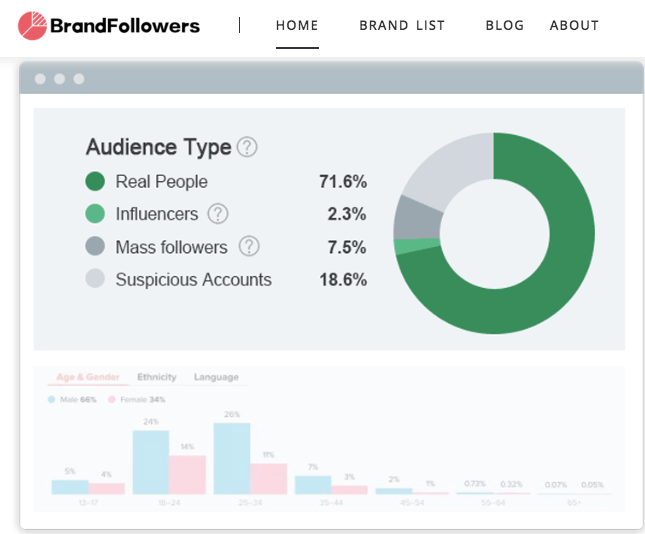Click the help icon beside Influencers
The image size is (645, 534).
click(x=218, y=214)
